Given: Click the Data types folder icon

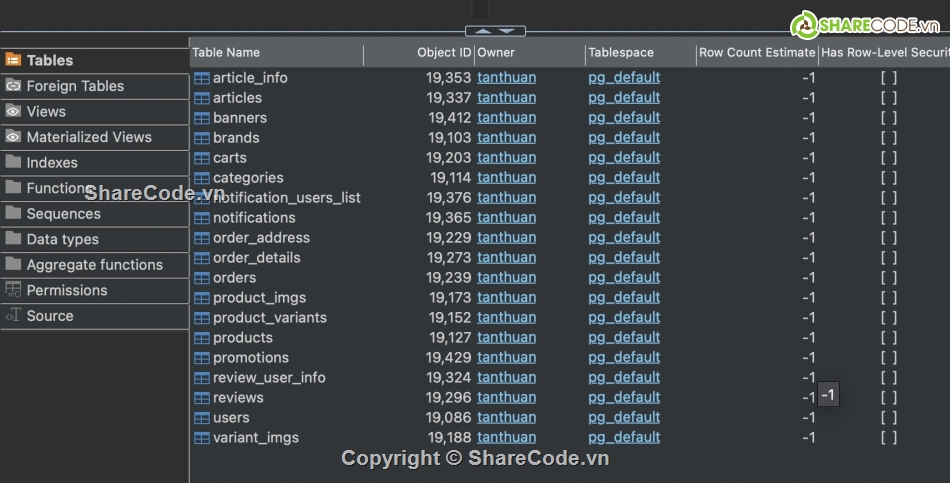Looking at the screenshot, I should pyautogui.click(x=13, y=238).
